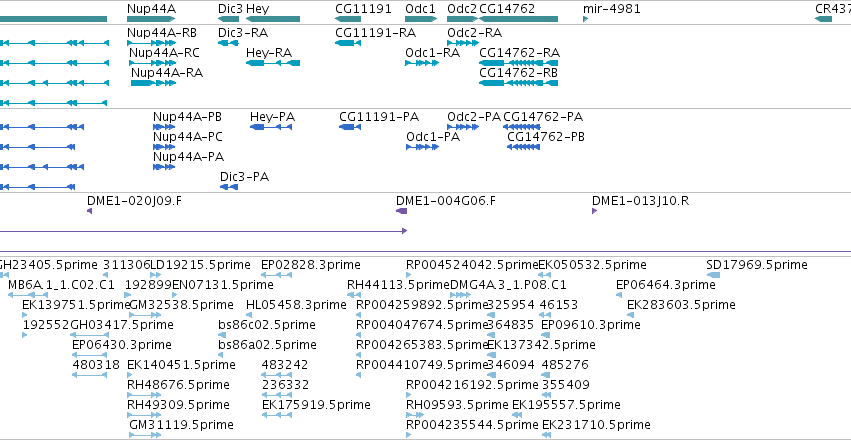The image size is (851, 440).
Task: Select the SD17969.5prime EST feature
Action: 713,275
